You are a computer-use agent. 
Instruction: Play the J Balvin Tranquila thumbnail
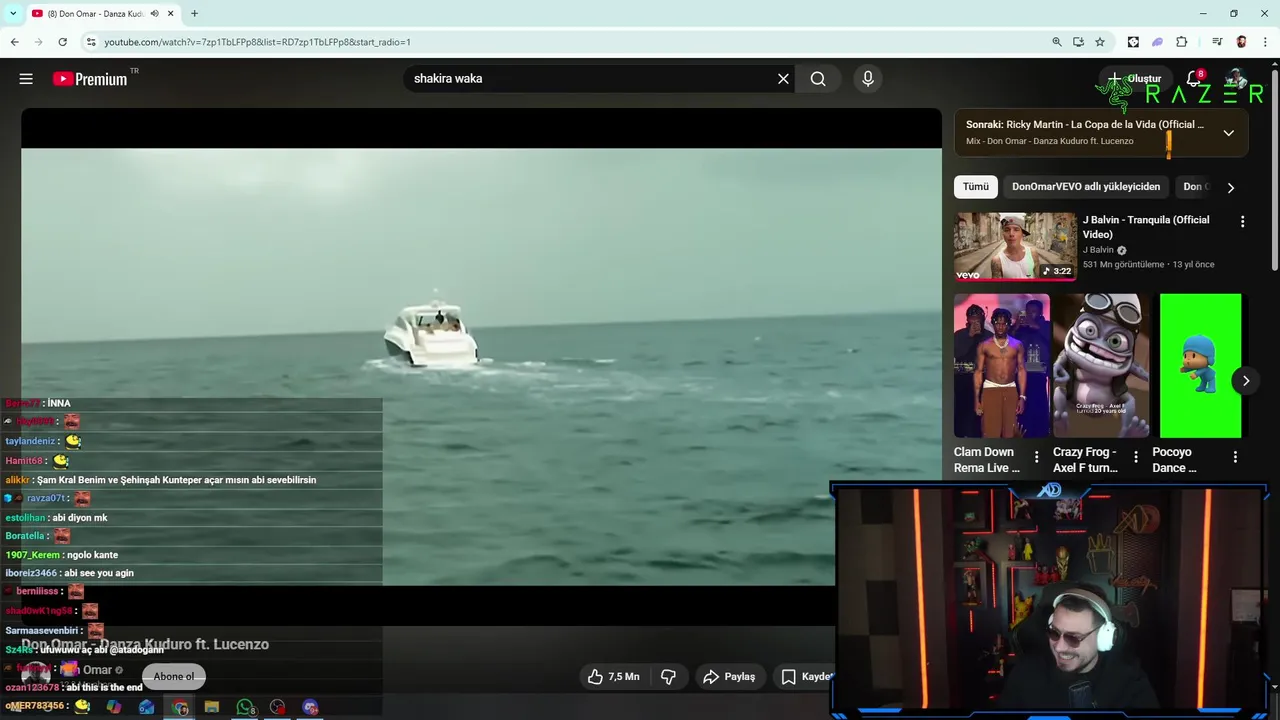click(1015, 246)
